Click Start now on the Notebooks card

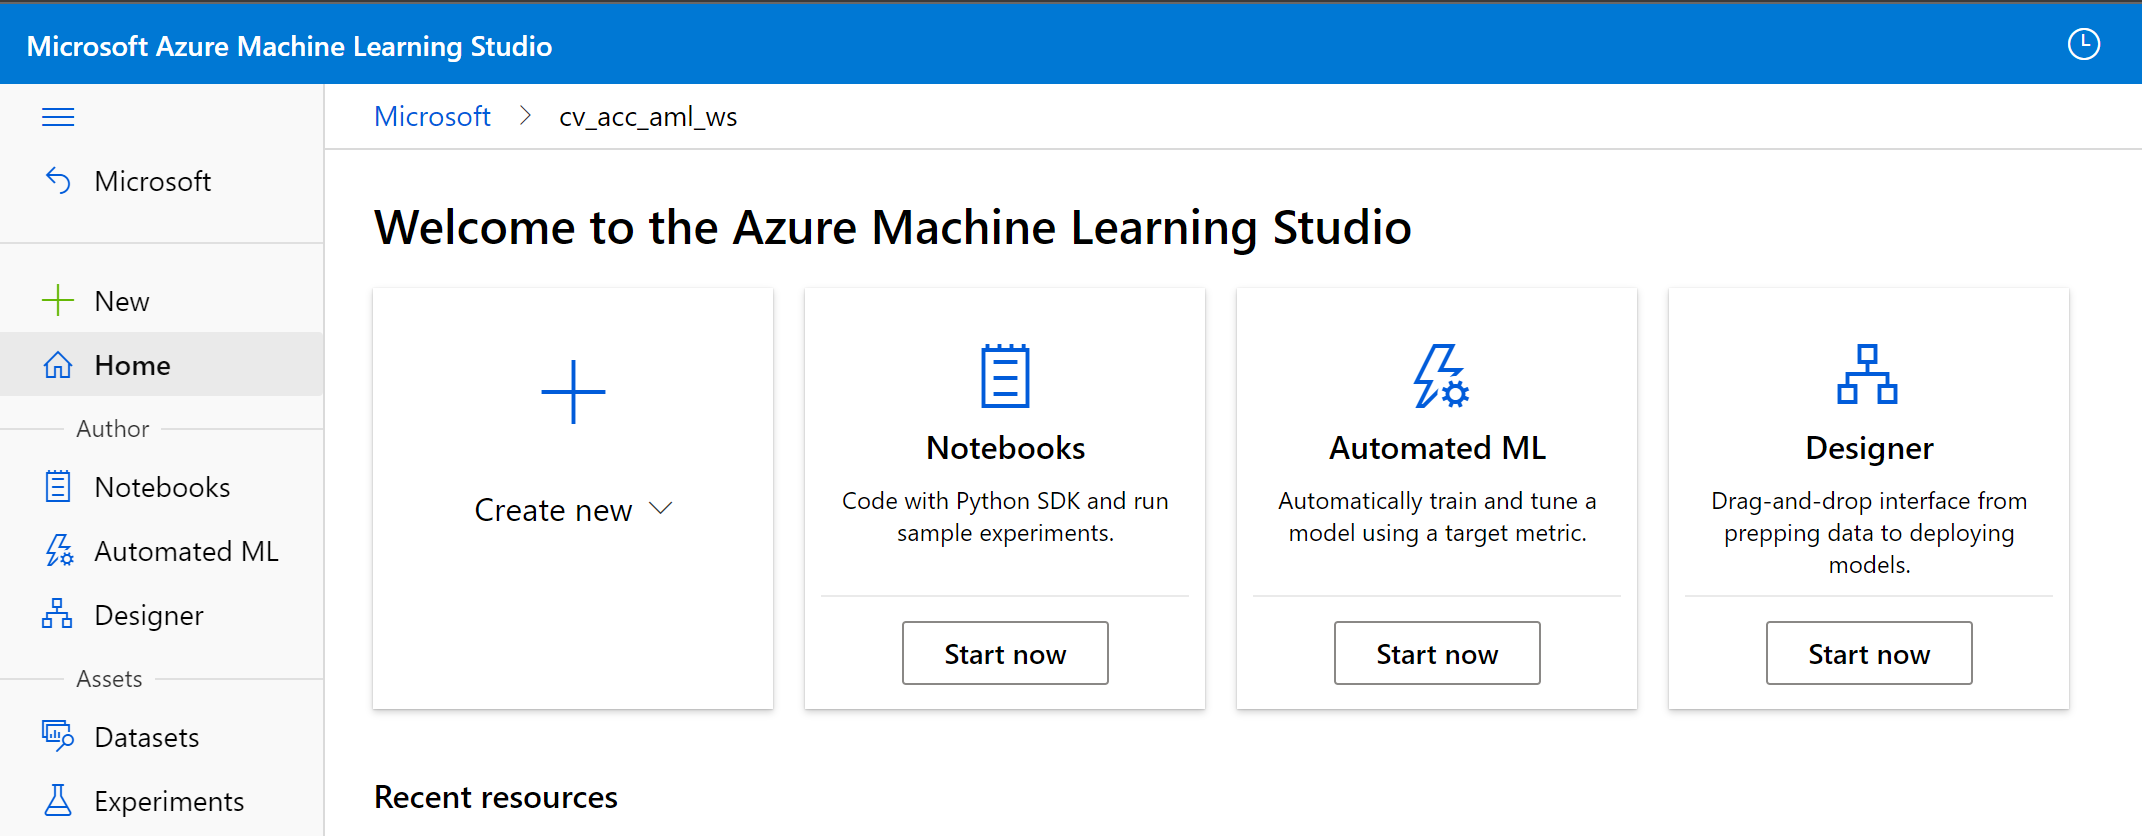[1005, 653]
